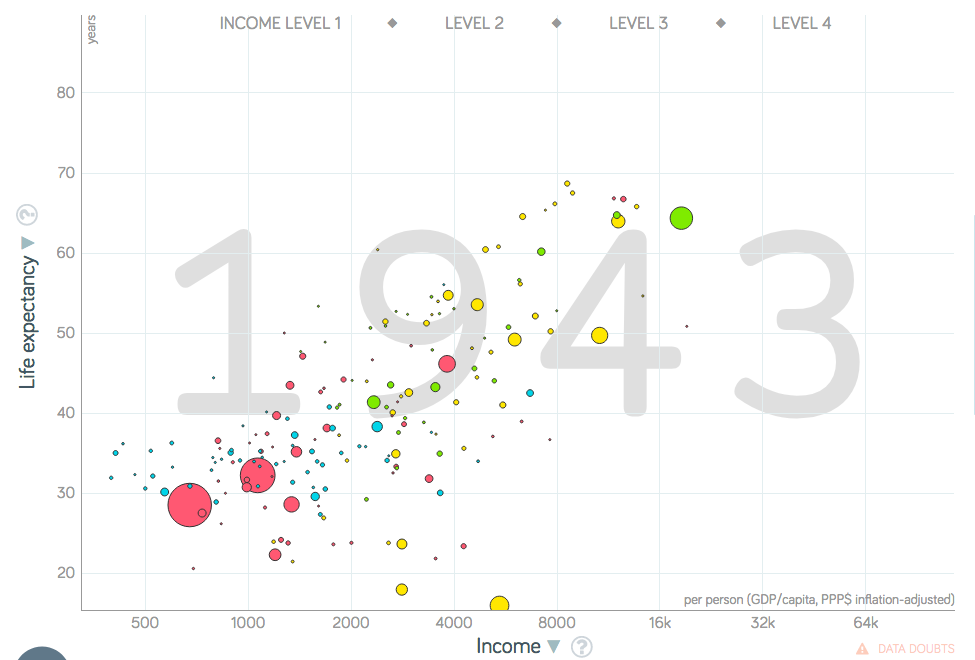Click the diamond between Level 1 and Level 2
This screenshot has width=975, height=660.
[392, 23]
